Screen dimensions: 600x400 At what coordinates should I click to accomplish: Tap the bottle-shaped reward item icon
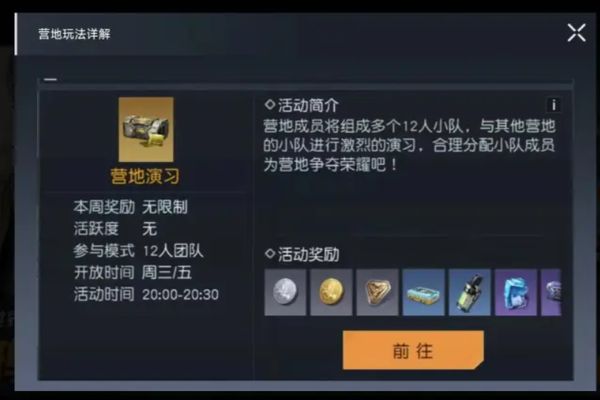(x=470, y=292)
